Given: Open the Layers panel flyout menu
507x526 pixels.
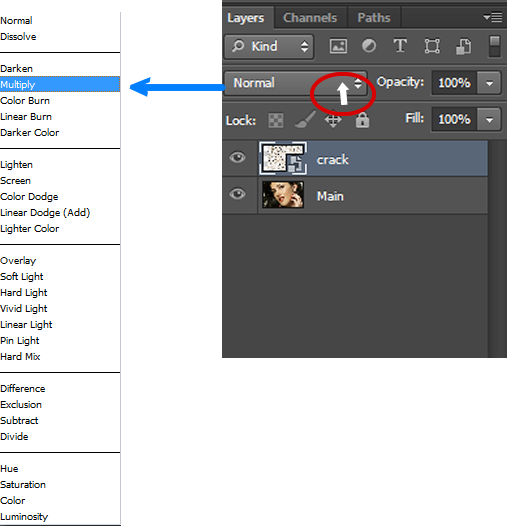Looking at the screenshot, I should pos(493,17).
